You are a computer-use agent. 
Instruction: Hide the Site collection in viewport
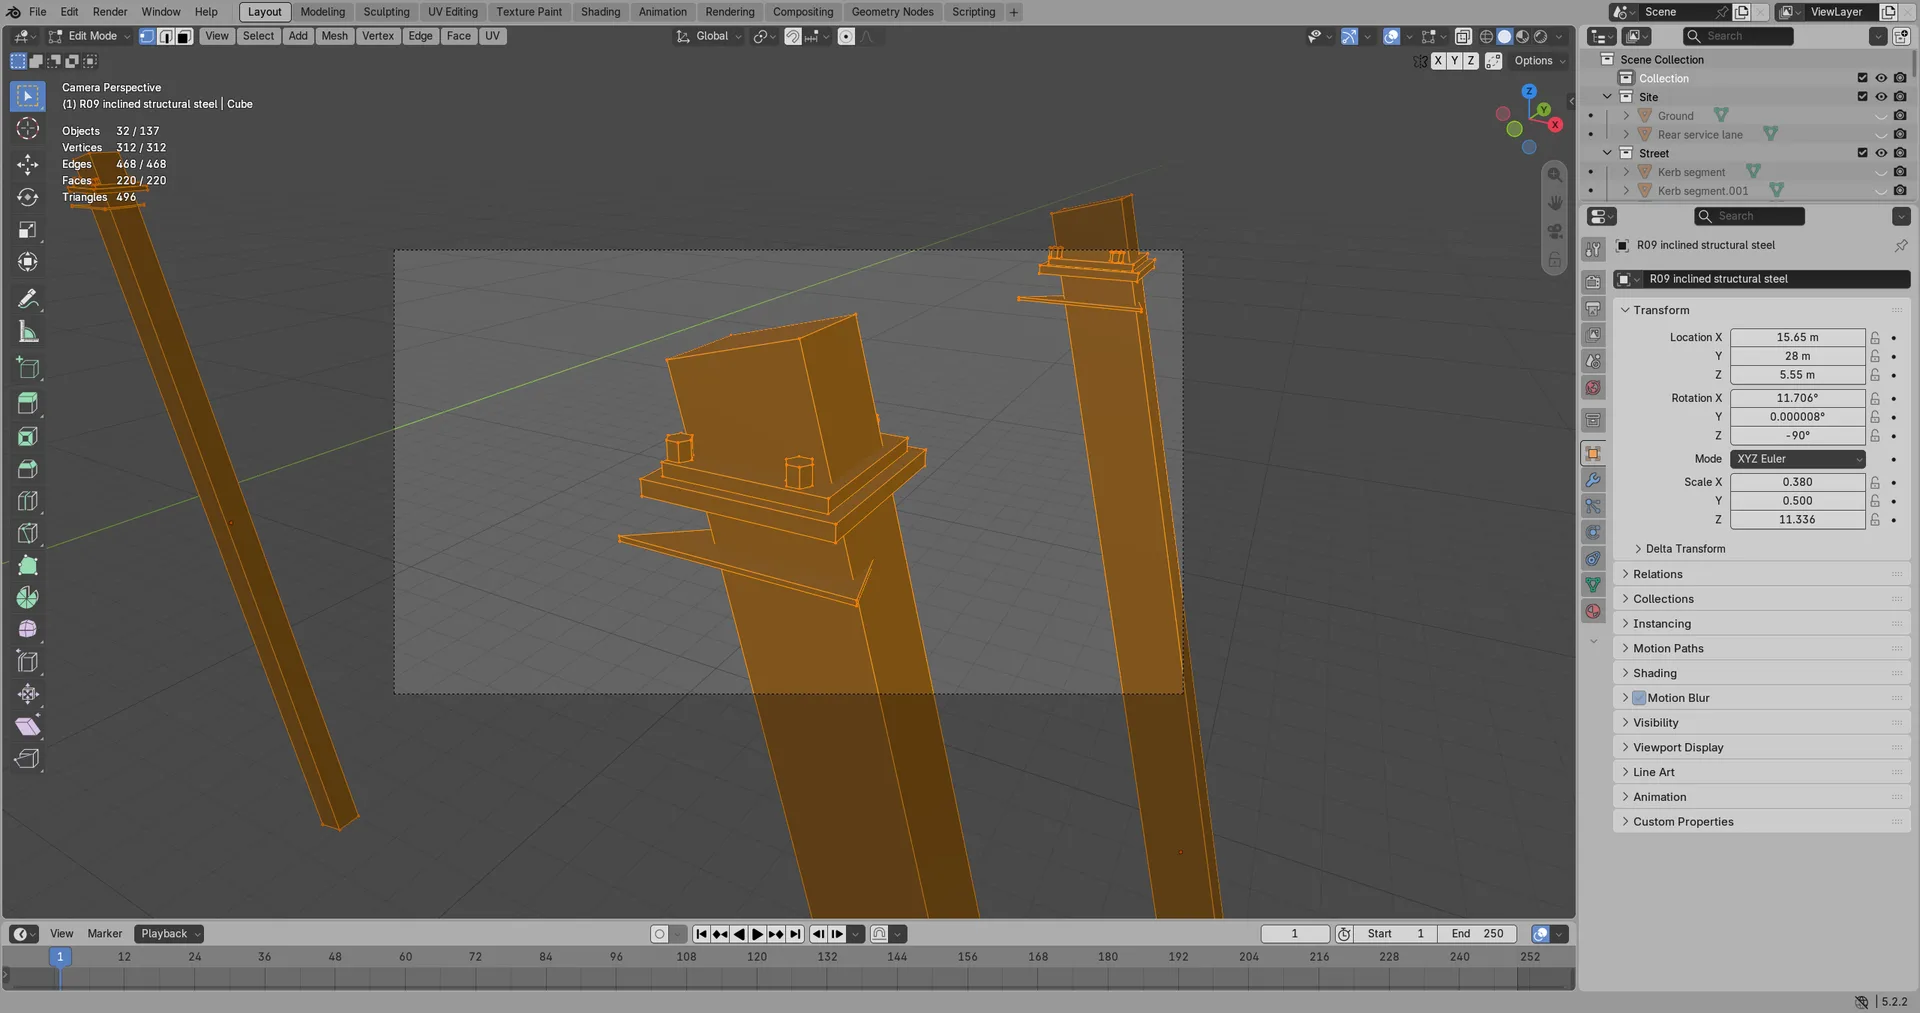coord(1881,97)
